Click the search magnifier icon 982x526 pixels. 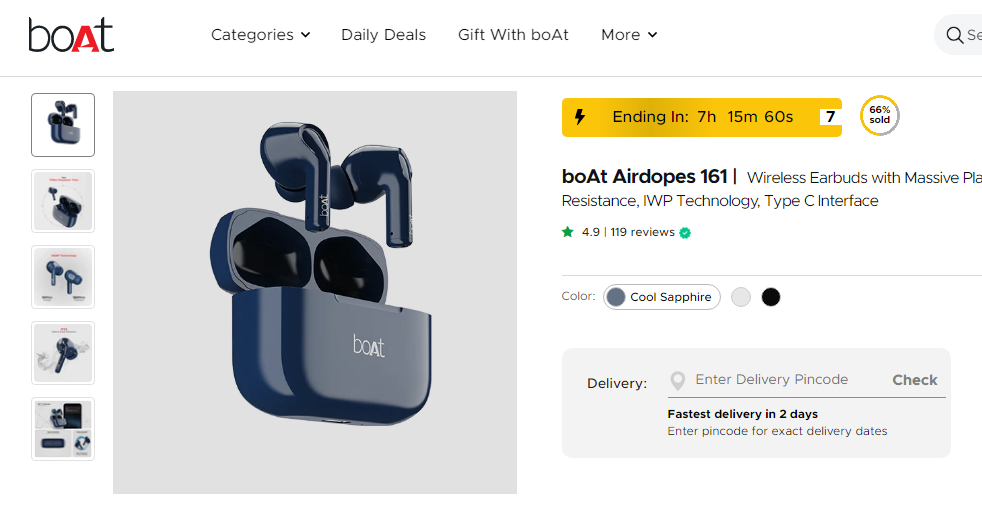point(955,35)
